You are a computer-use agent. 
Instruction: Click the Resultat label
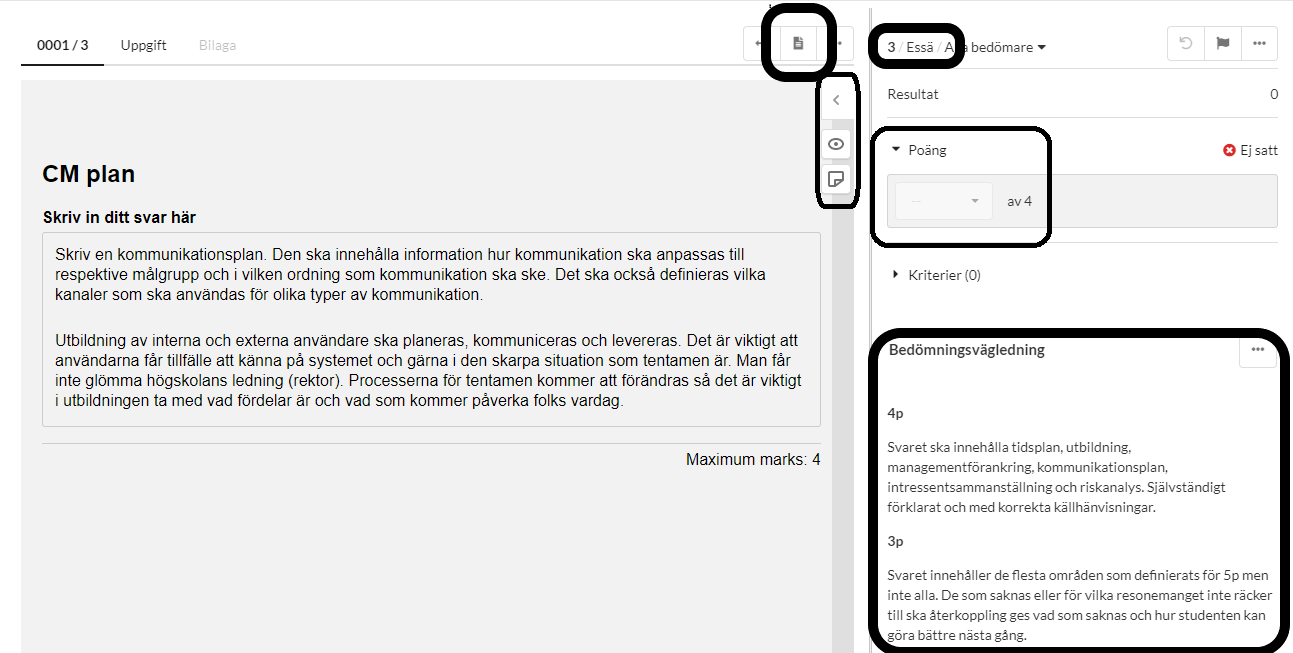click(913, 94)
